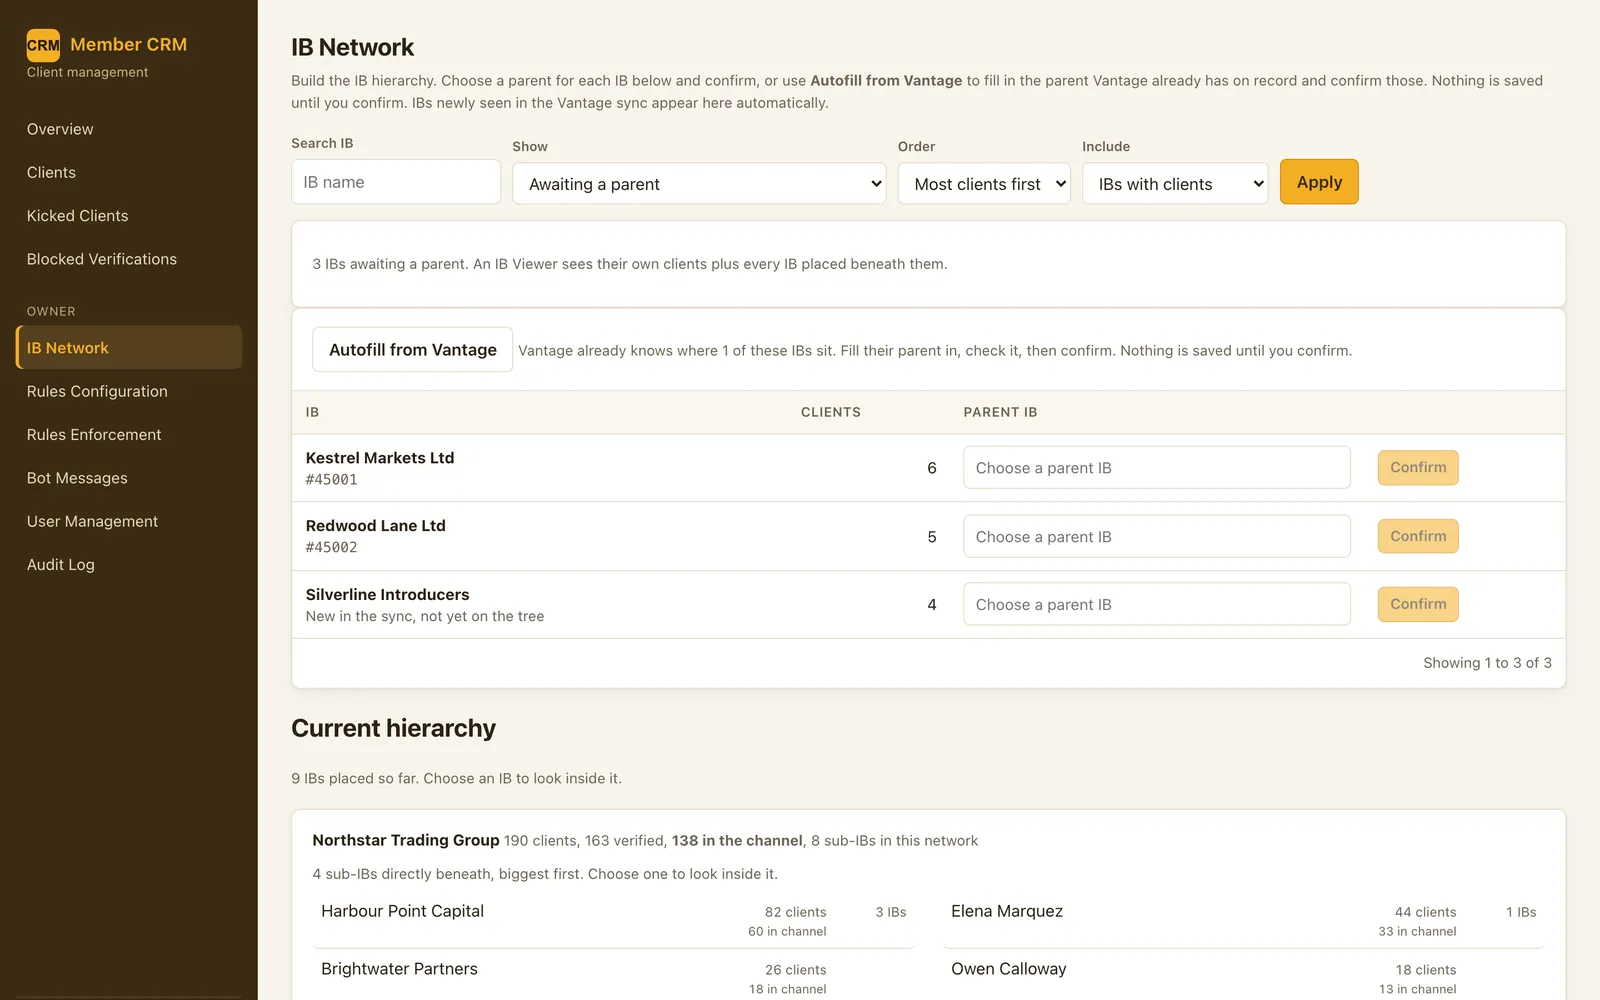Choose a parent IB for Redwood Lane Ltd
Viewport: 1600px width, 1000px height.
pos(1156,537)
